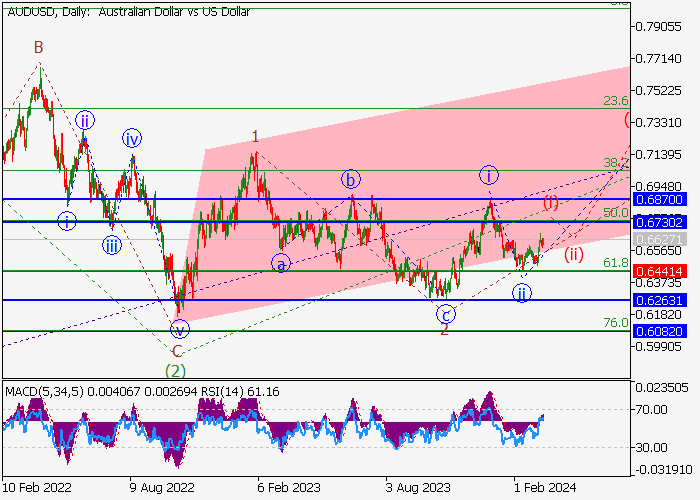
Task: Click the red wave 1 label
Action: pyautogui.click(x=255, y=136)
